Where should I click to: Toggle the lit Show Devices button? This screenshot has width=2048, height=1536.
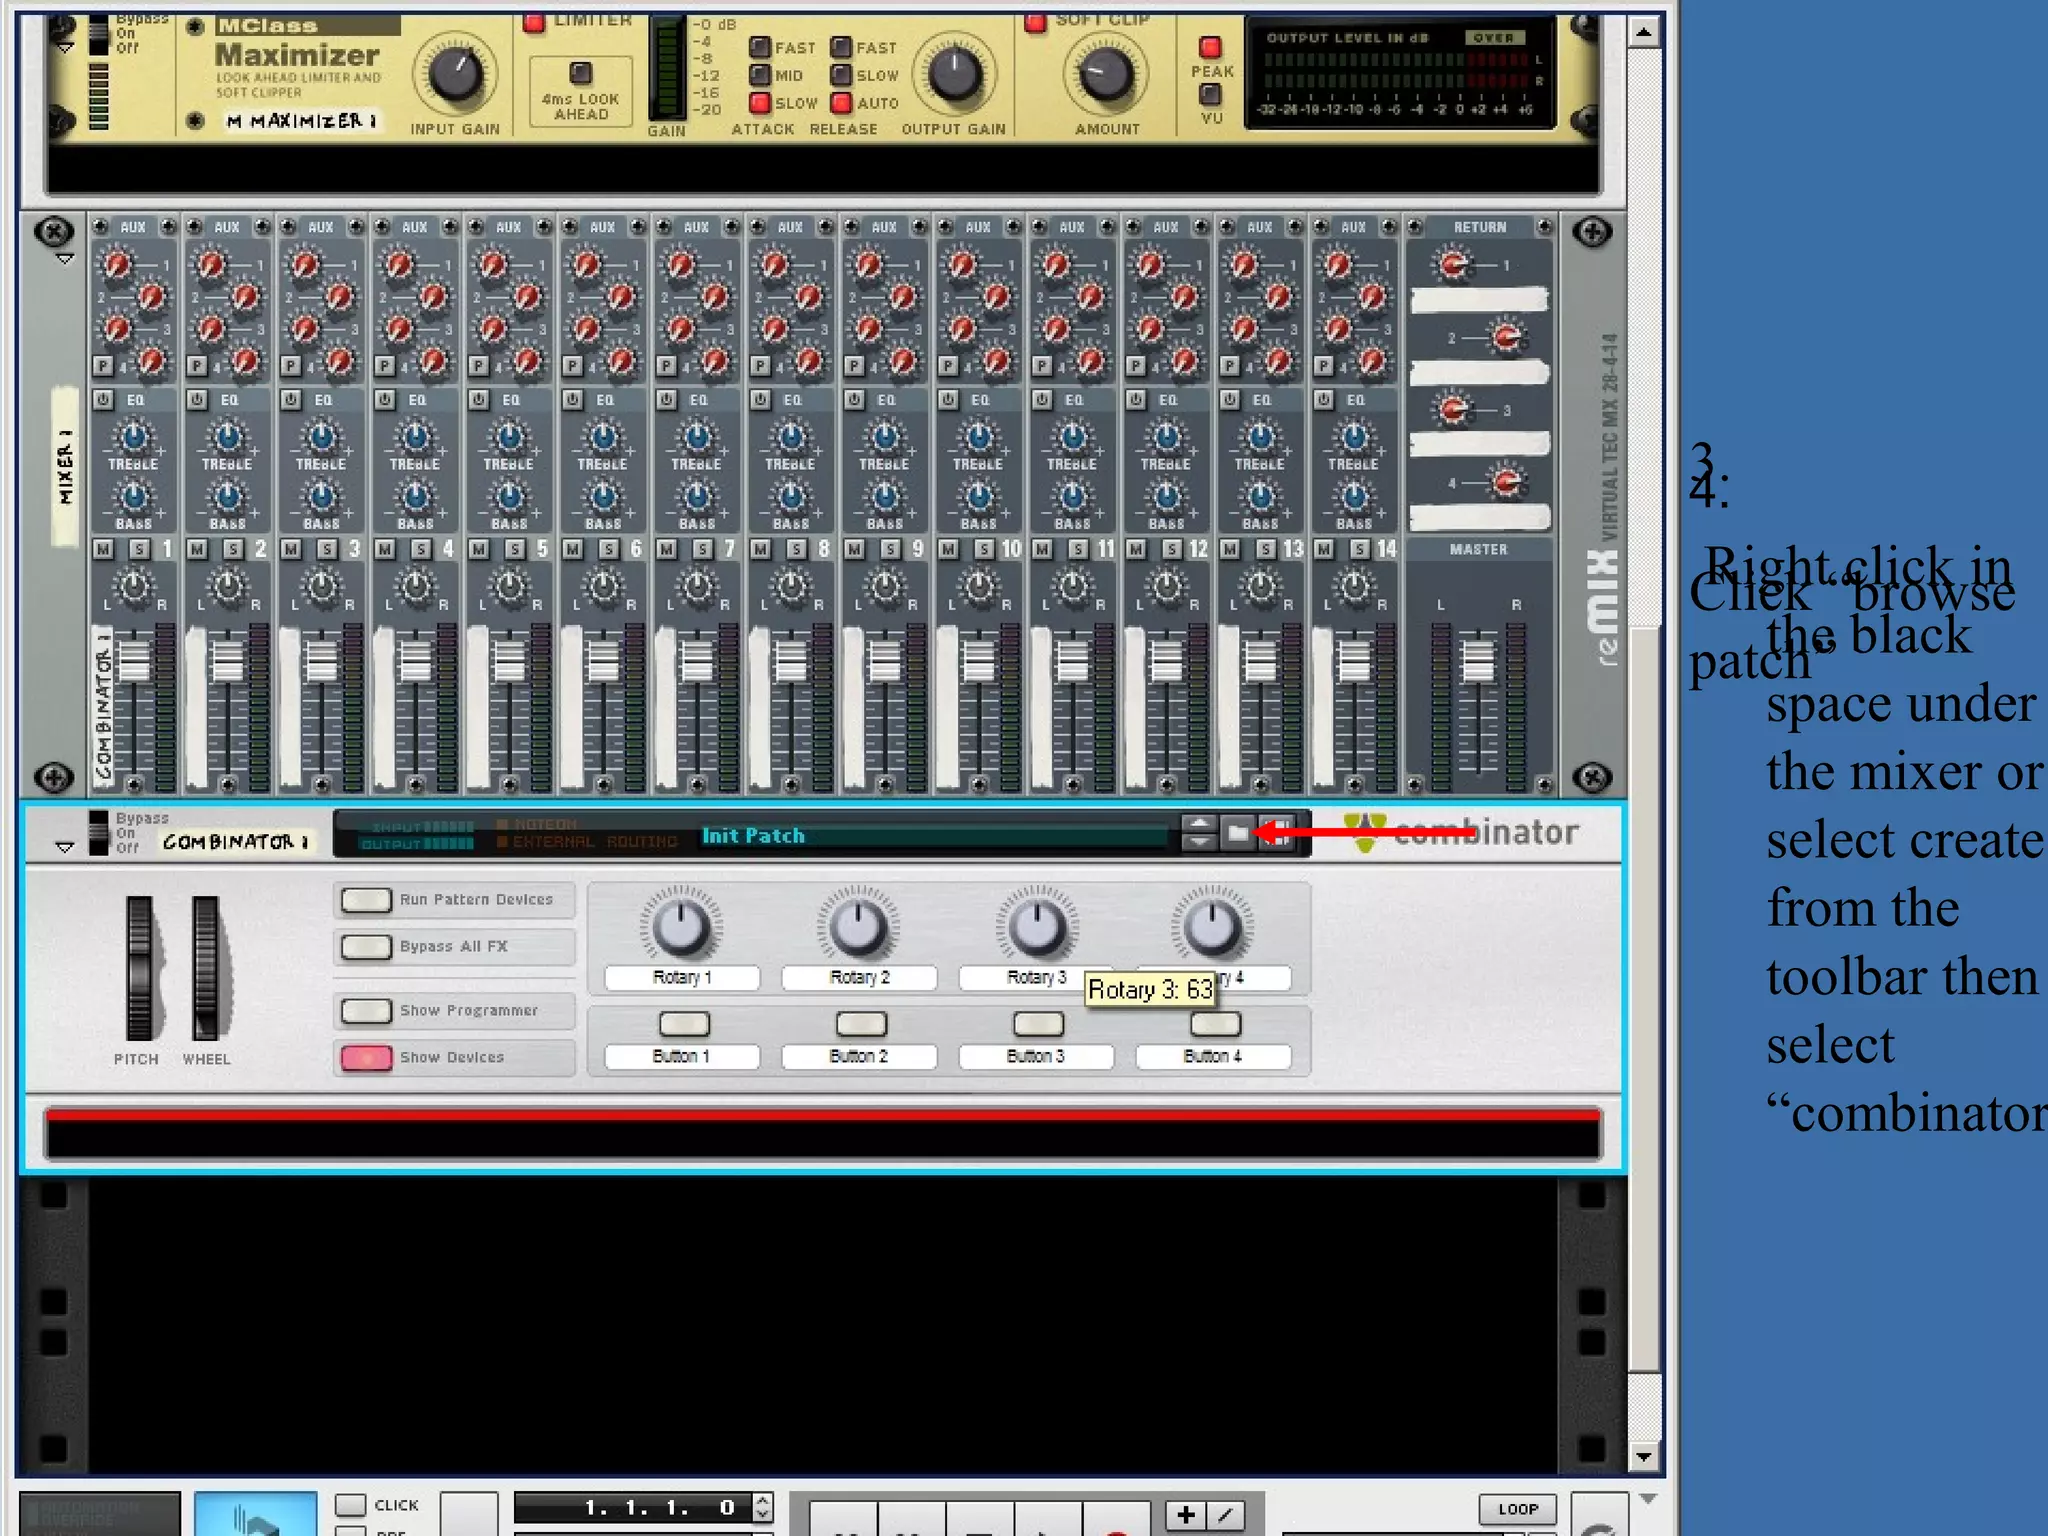coord(366,1057)
